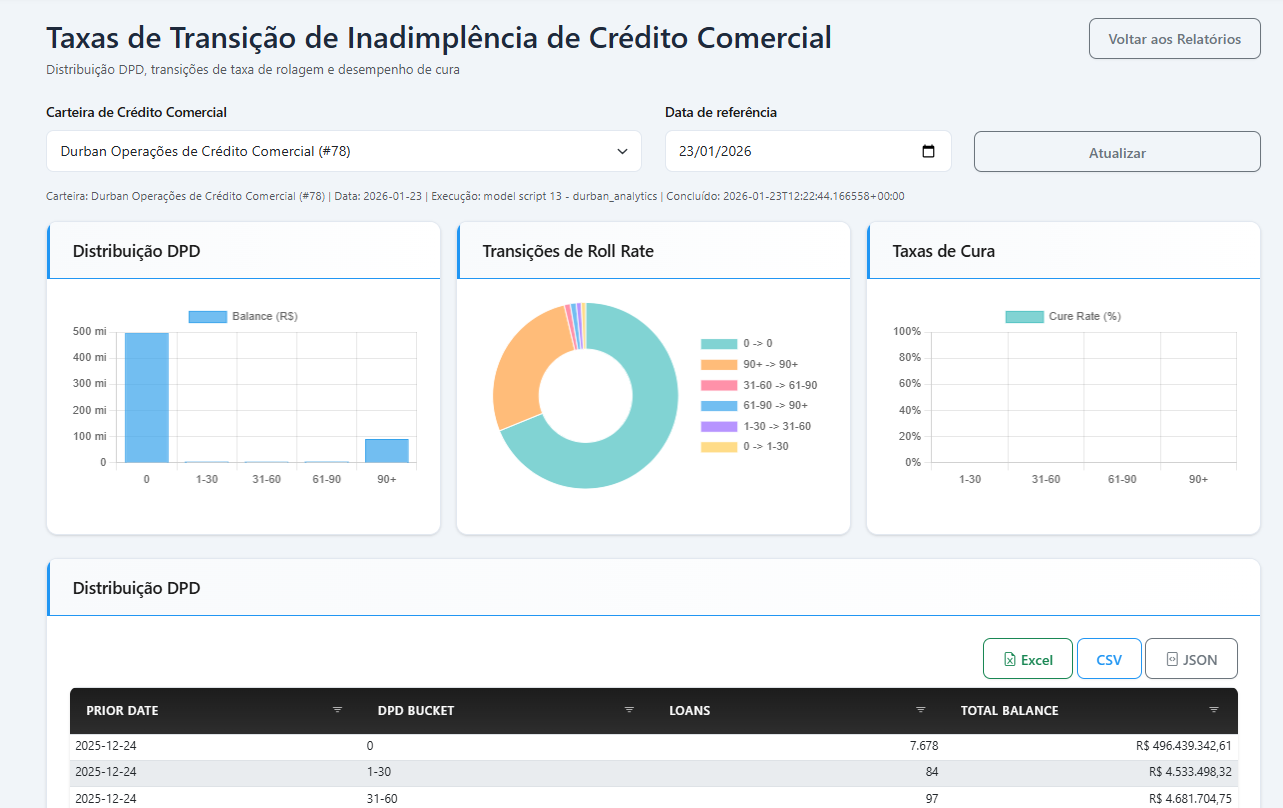1283x808 pixels.
Task: Sort by the LOANS column header
Action: 689,711
